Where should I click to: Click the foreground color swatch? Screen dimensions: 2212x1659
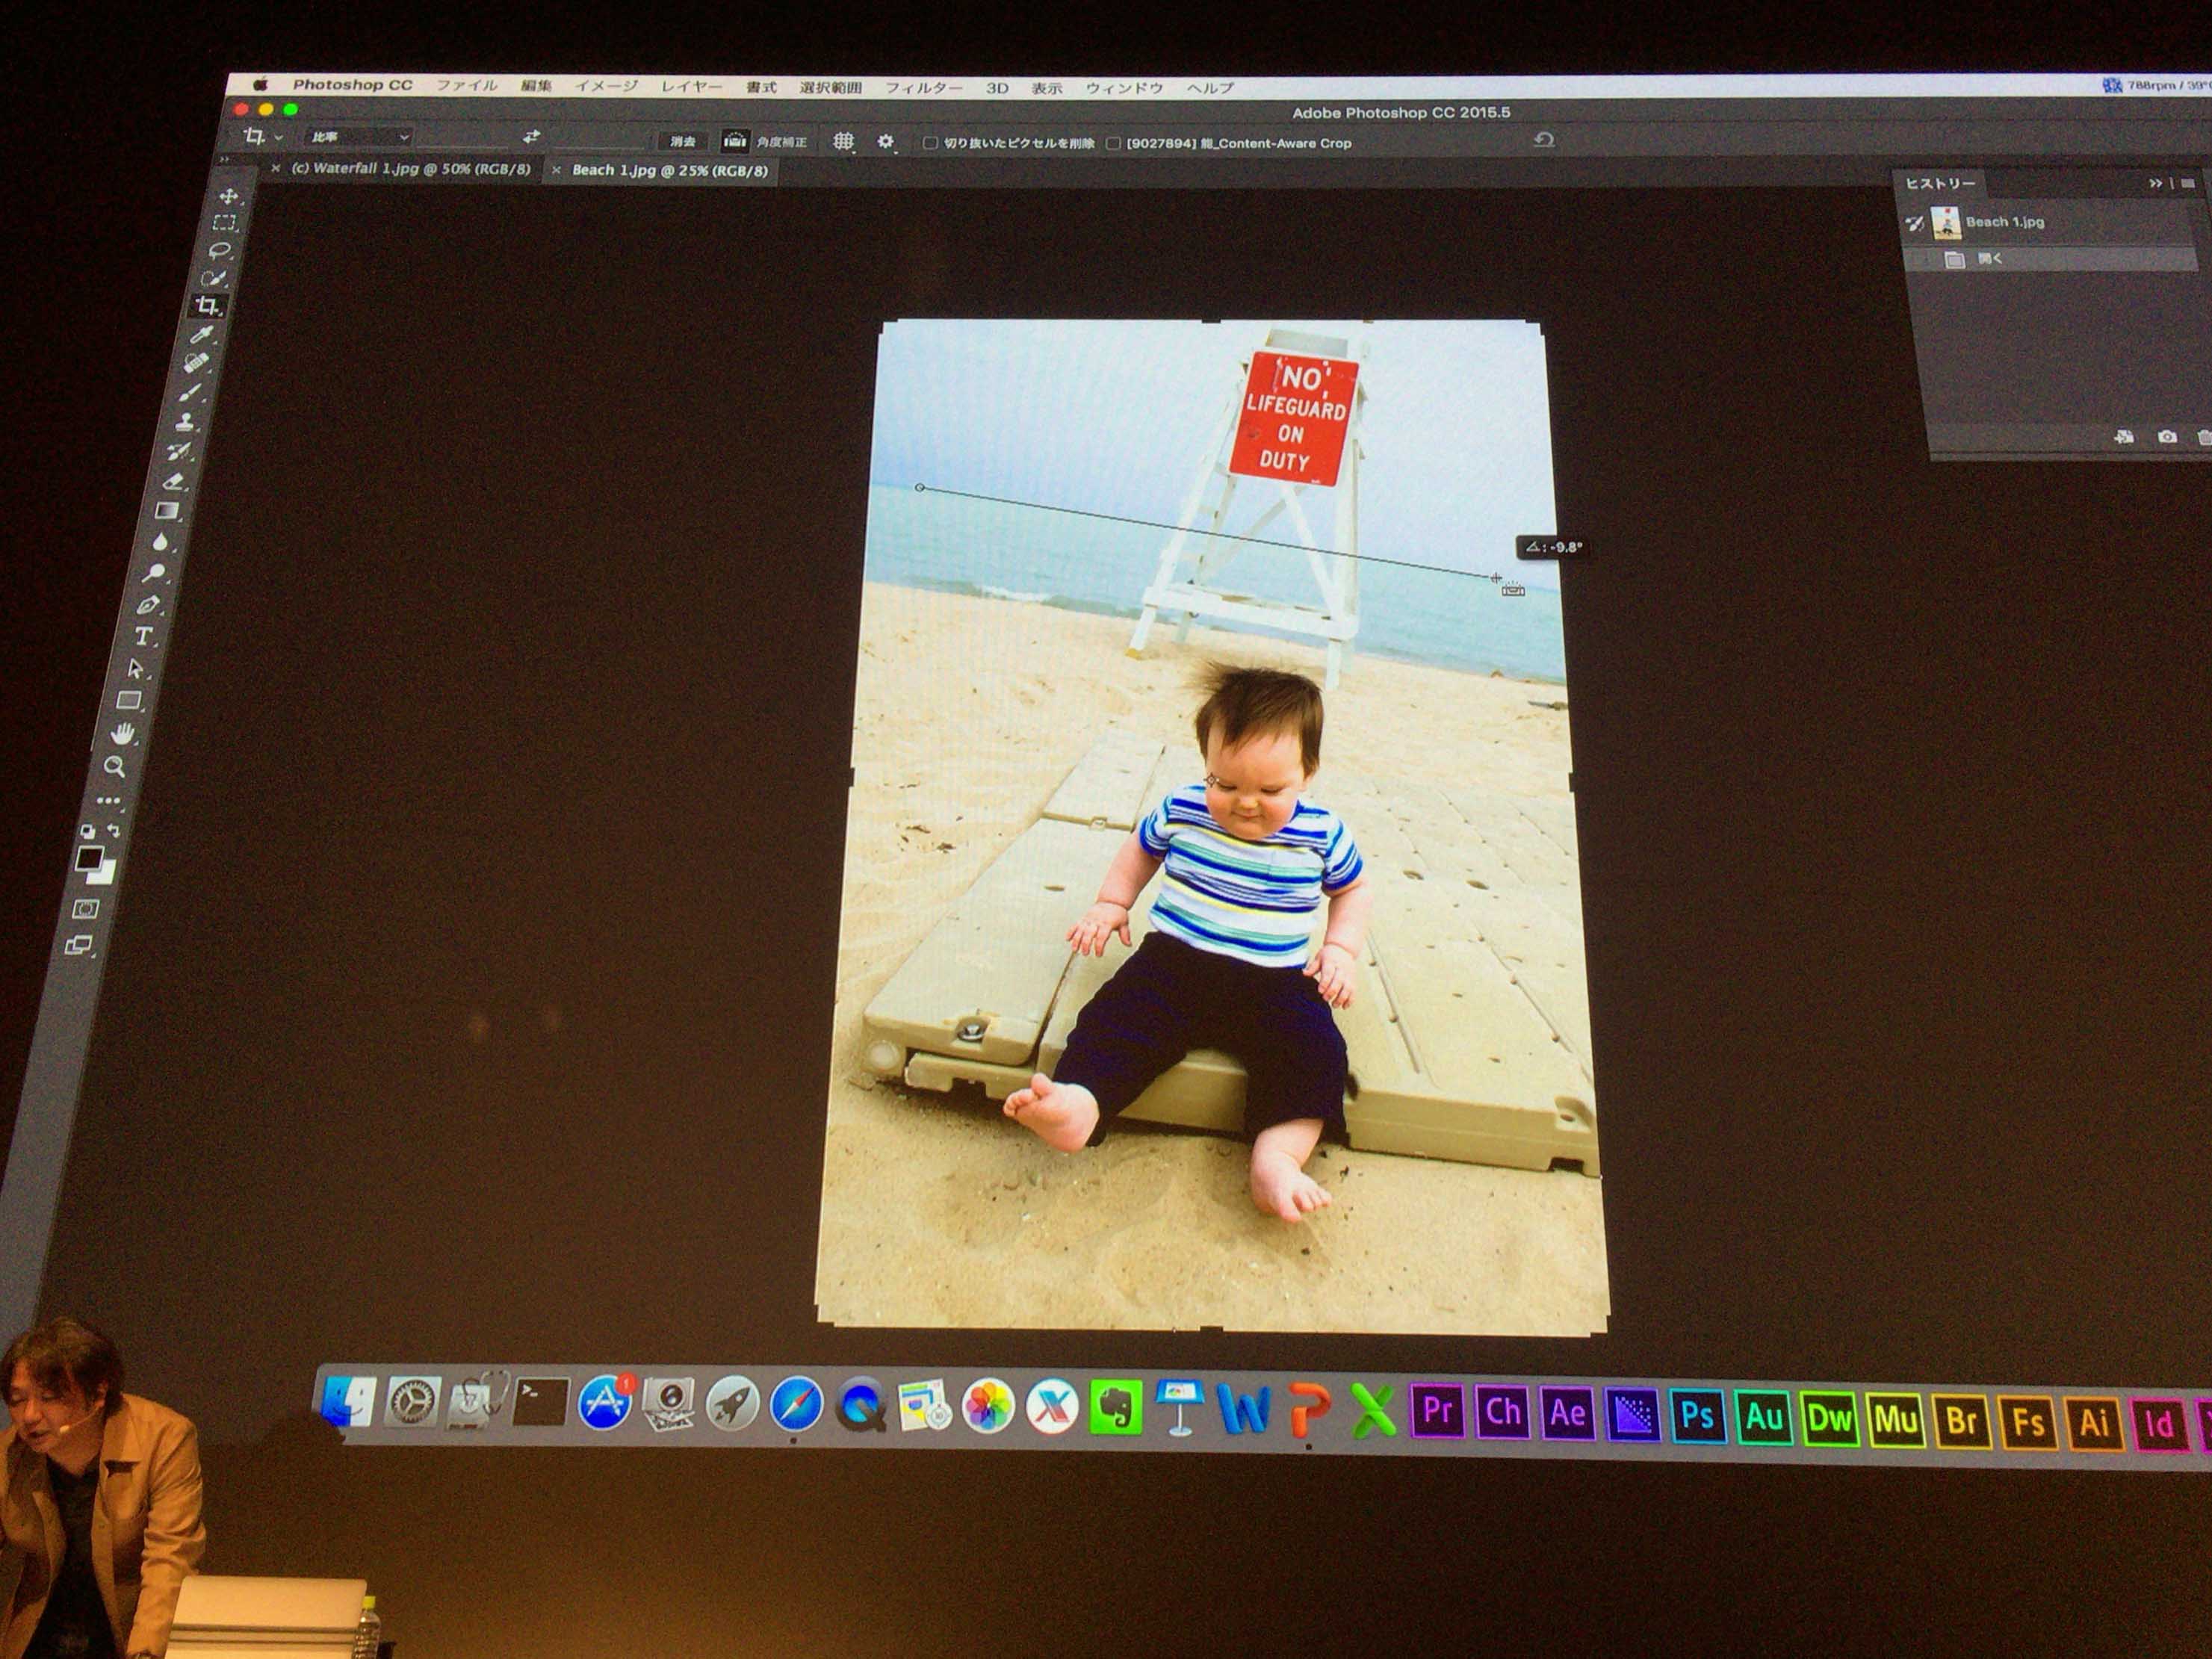[x=90, y=859]
